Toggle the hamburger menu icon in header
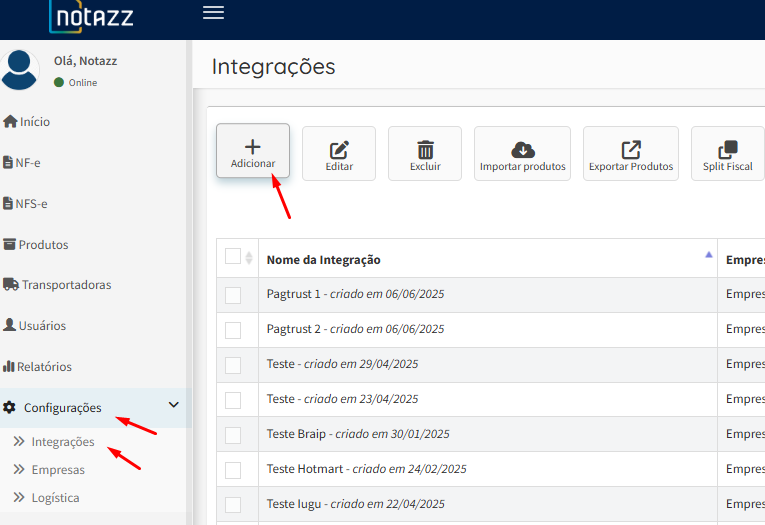Screen dimensions: 765x525 213,13
